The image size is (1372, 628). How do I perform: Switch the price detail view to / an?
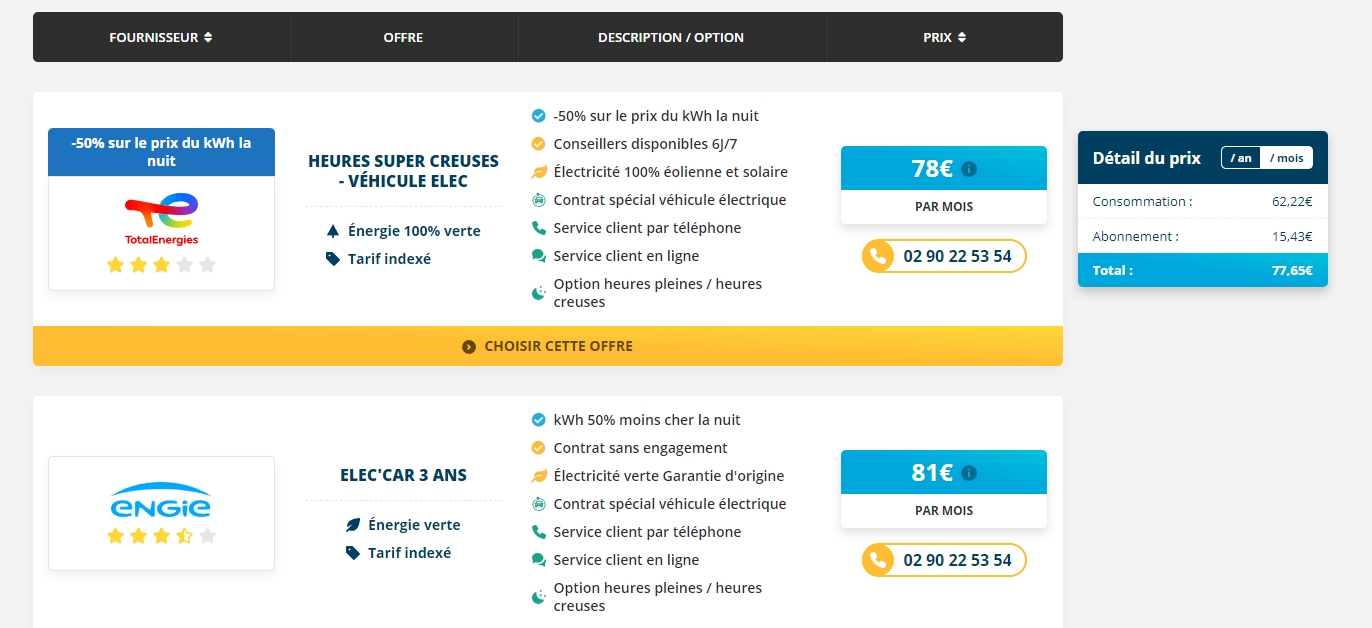point(1240,157)
